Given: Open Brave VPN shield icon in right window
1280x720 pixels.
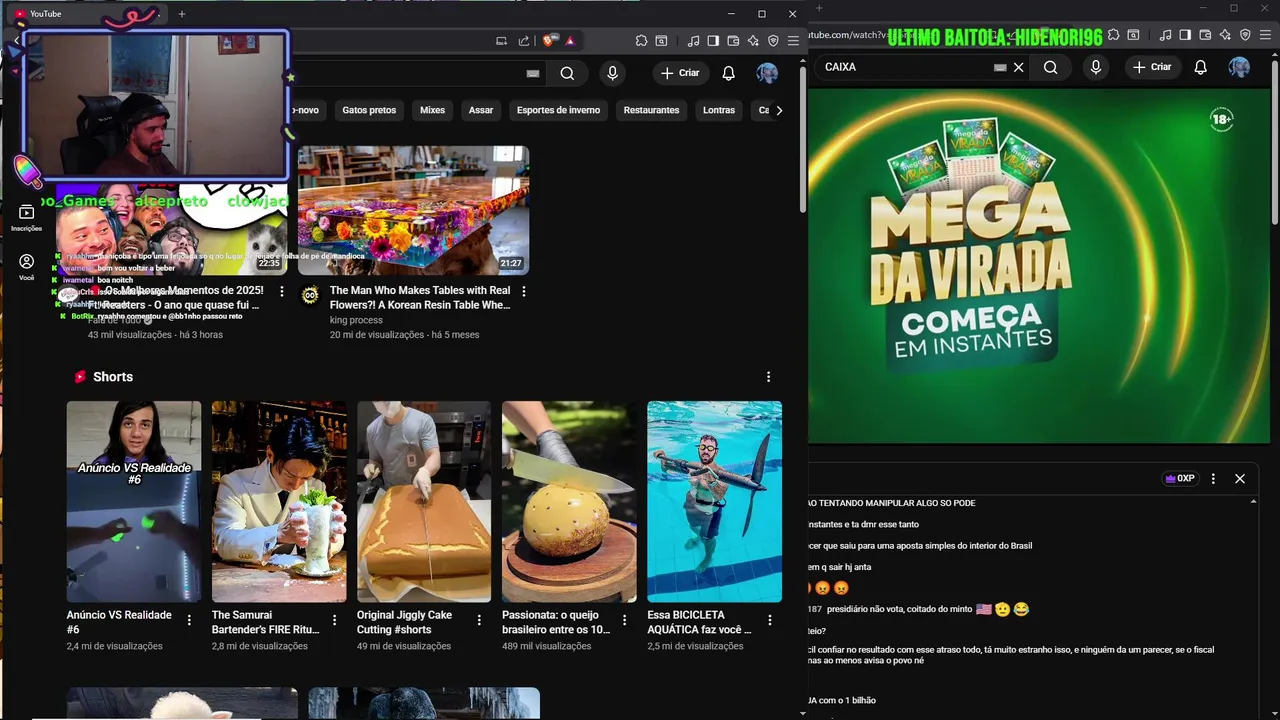Looking at the screenshot, I should click(1245, 35).
